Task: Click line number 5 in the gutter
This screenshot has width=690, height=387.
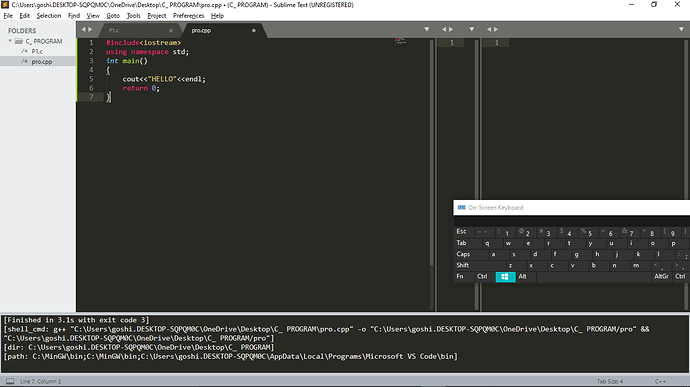Action: pyautogui.click(x=91, y=79)
